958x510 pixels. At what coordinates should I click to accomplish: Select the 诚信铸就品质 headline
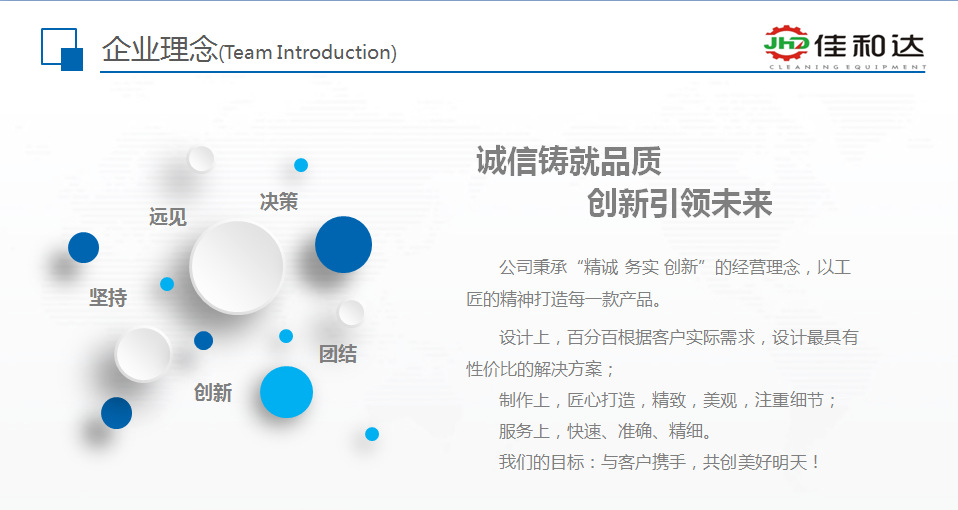click(568, 161)
